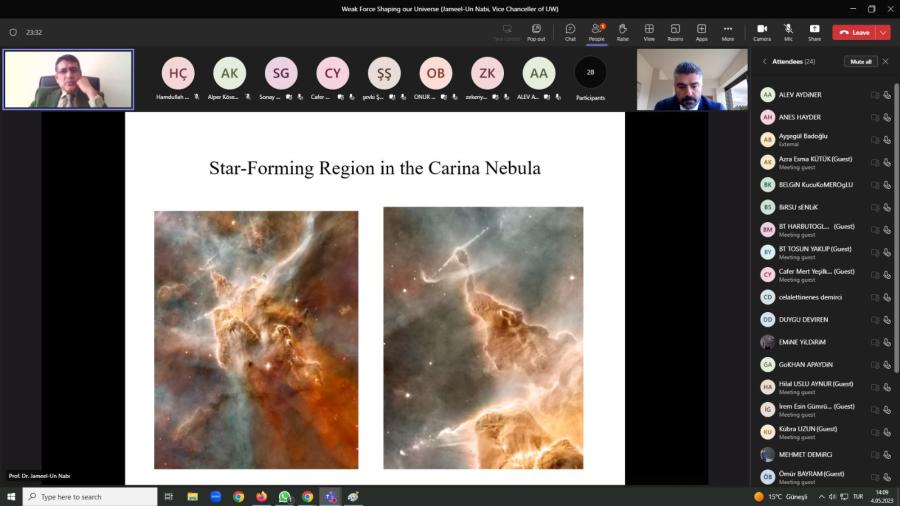Click the ZK participant avatar
900x506 pixels.
(487, 73)
